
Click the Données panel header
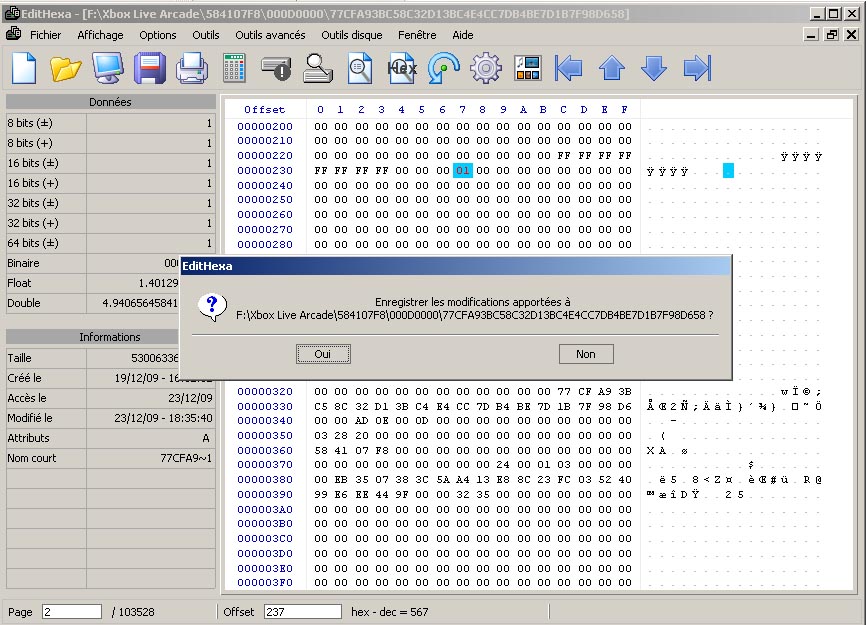point(111,102)
